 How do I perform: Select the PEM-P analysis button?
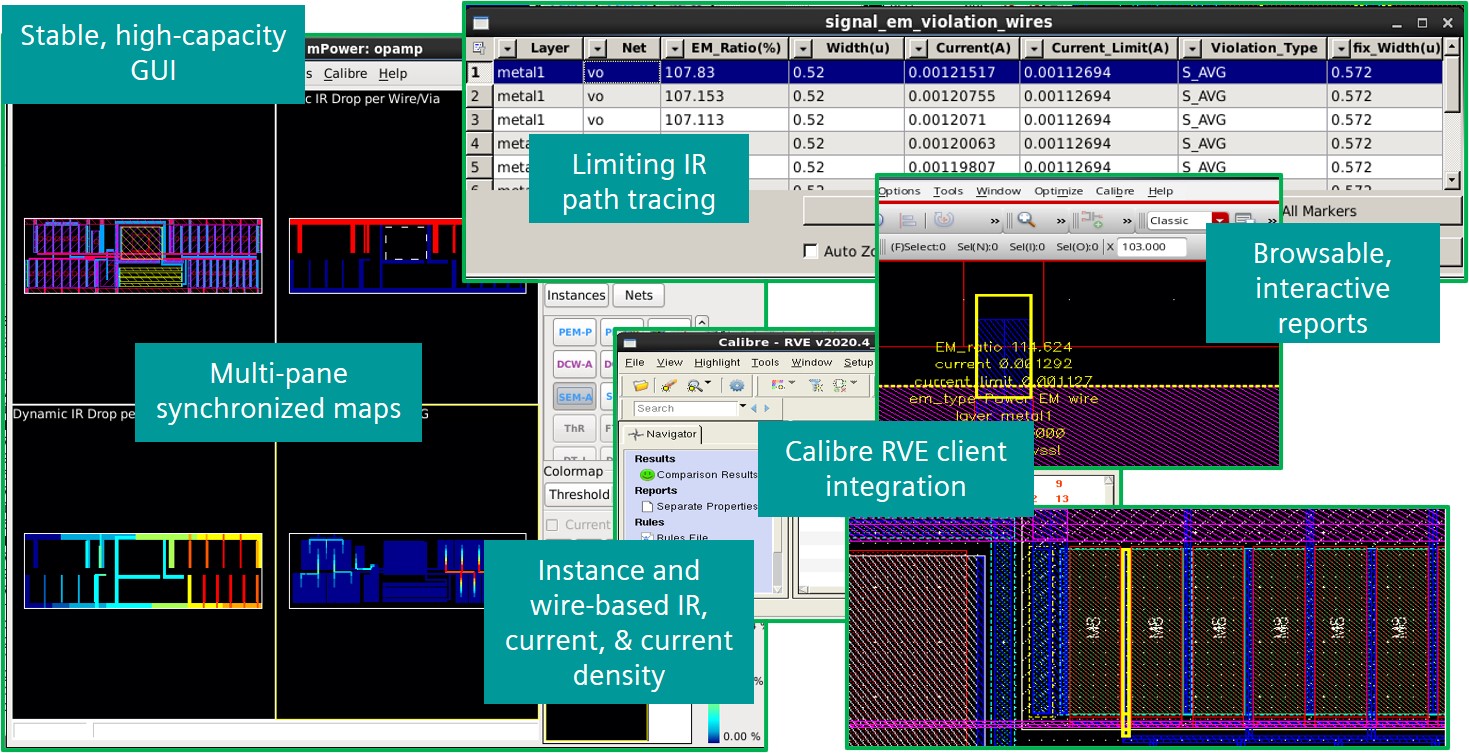[575, 332]
